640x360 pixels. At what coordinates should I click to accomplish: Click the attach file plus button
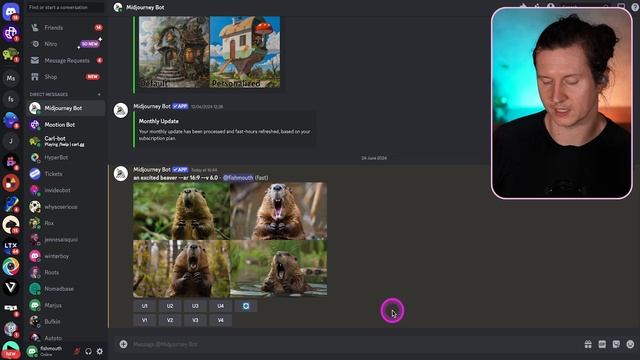123,344
